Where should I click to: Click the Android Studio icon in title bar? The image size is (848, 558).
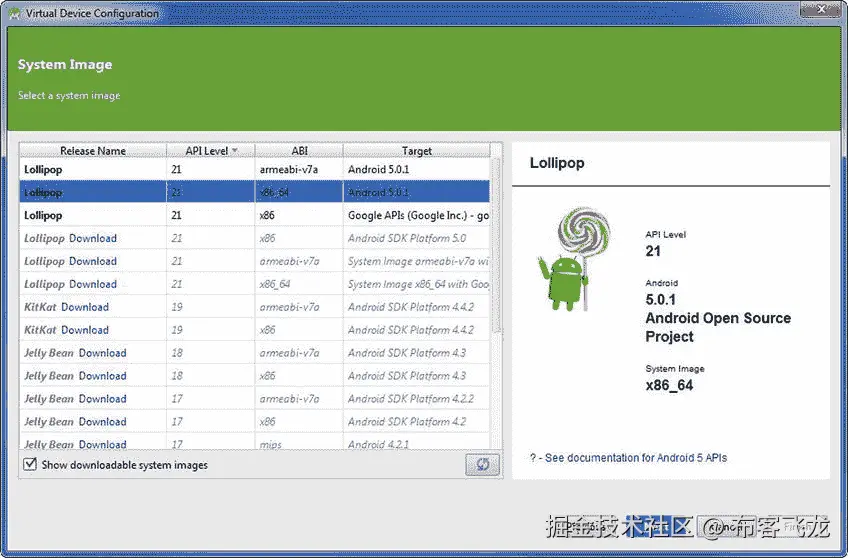coord(15,14)
